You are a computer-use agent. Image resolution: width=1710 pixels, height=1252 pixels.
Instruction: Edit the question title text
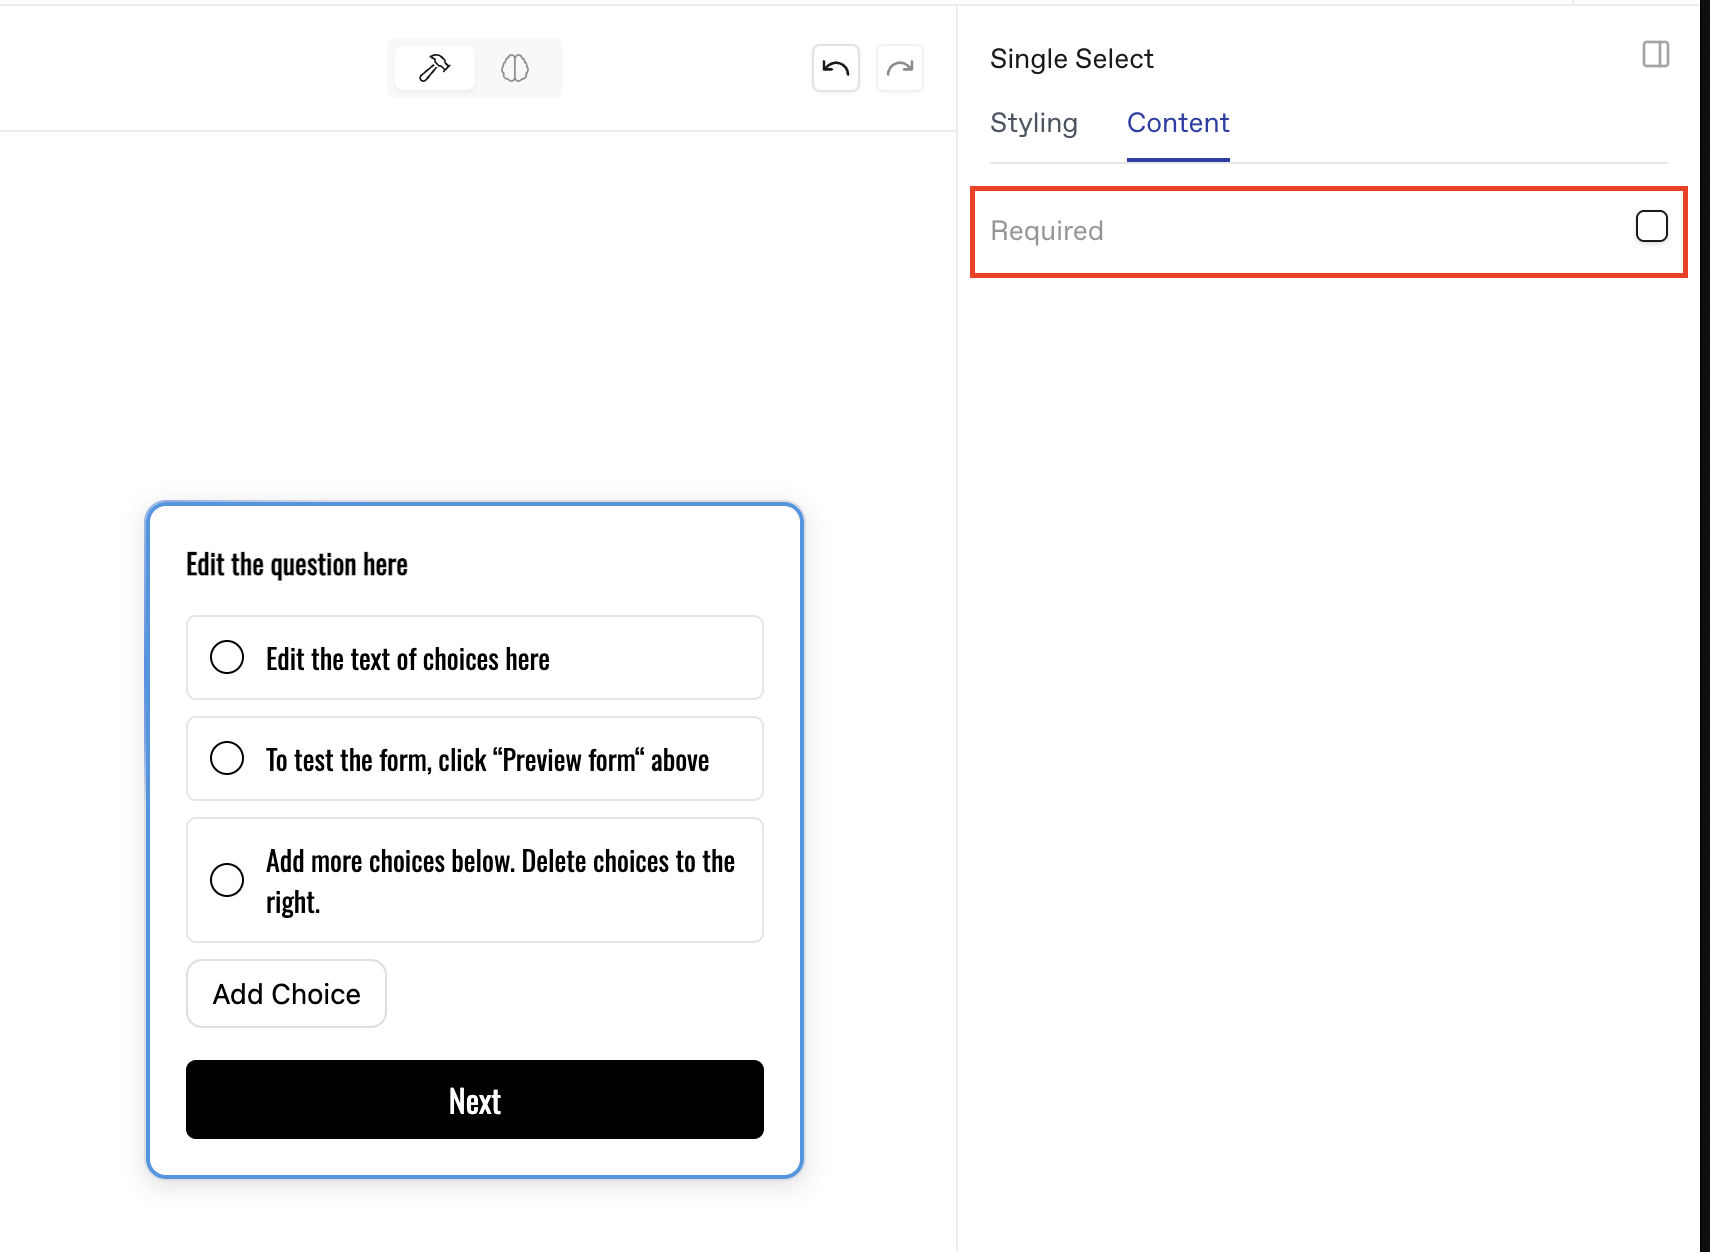click(x=297, y=565)
